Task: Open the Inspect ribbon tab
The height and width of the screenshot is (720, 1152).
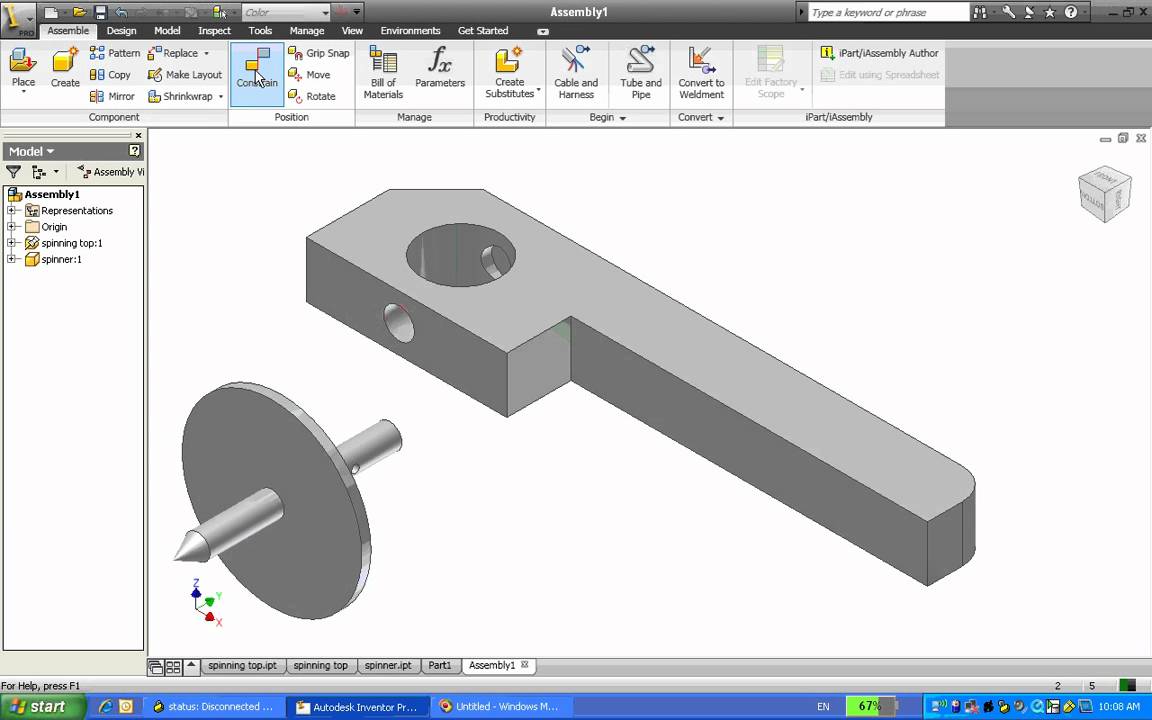Action: click(214, 31)
